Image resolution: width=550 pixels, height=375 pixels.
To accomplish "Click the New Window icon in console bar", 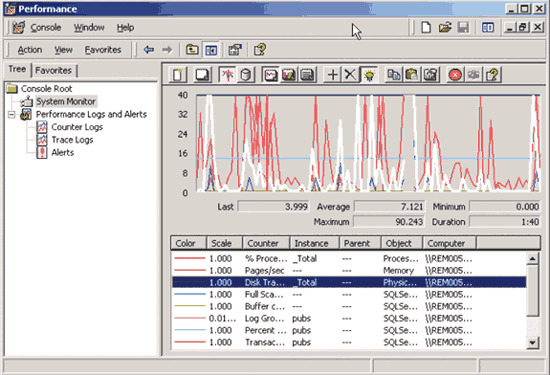I will (x=488, y=27).
